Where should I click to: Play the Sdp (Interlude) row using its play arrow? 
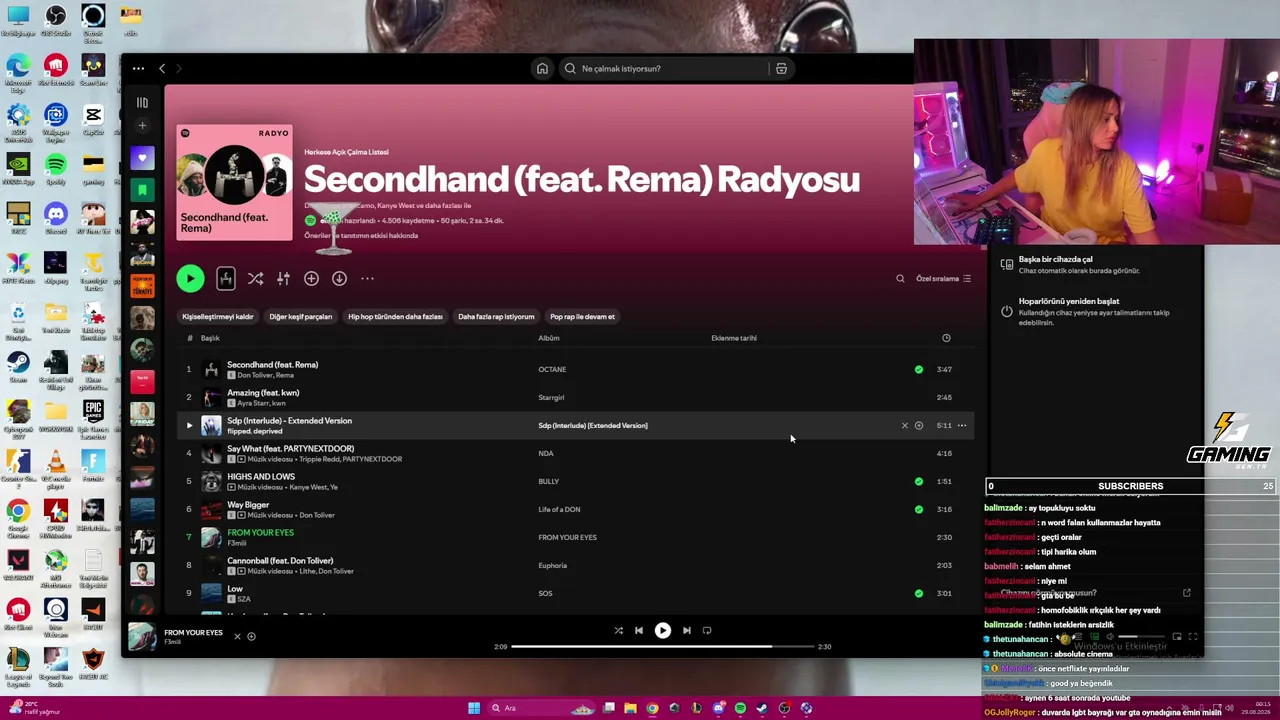click(x=189, y=426)
